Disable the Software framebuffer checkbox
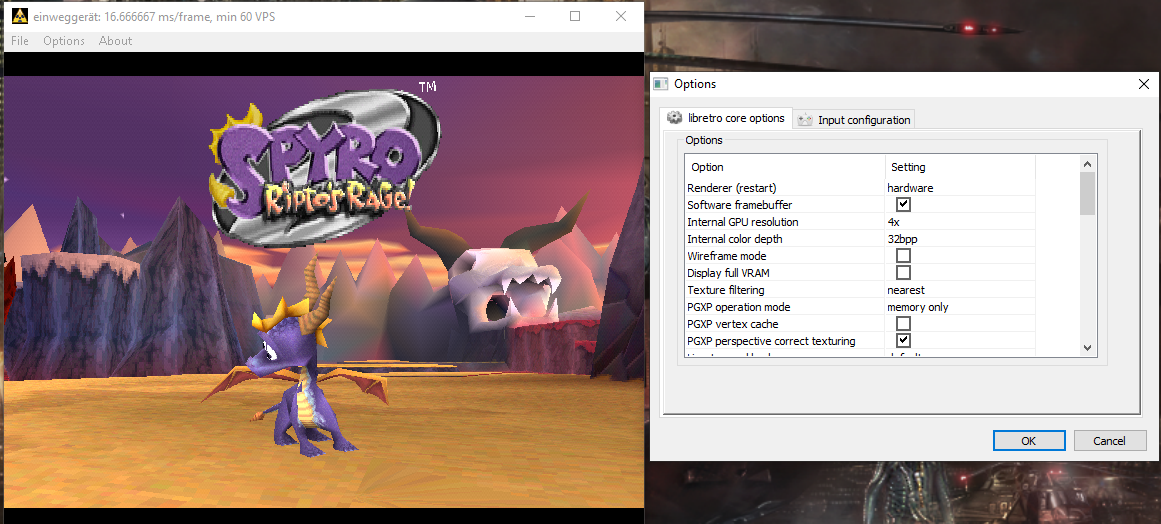 [903, 205]
